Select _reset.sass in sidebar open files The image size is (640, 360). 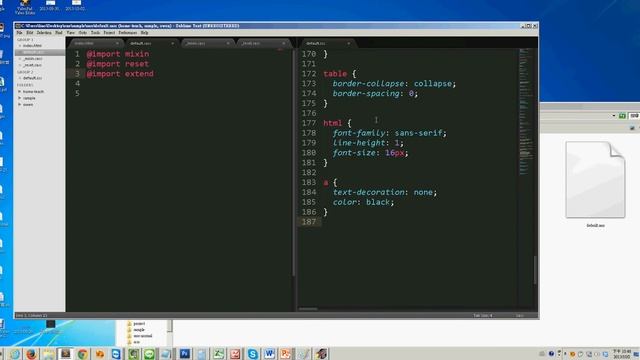click(33, 65)
